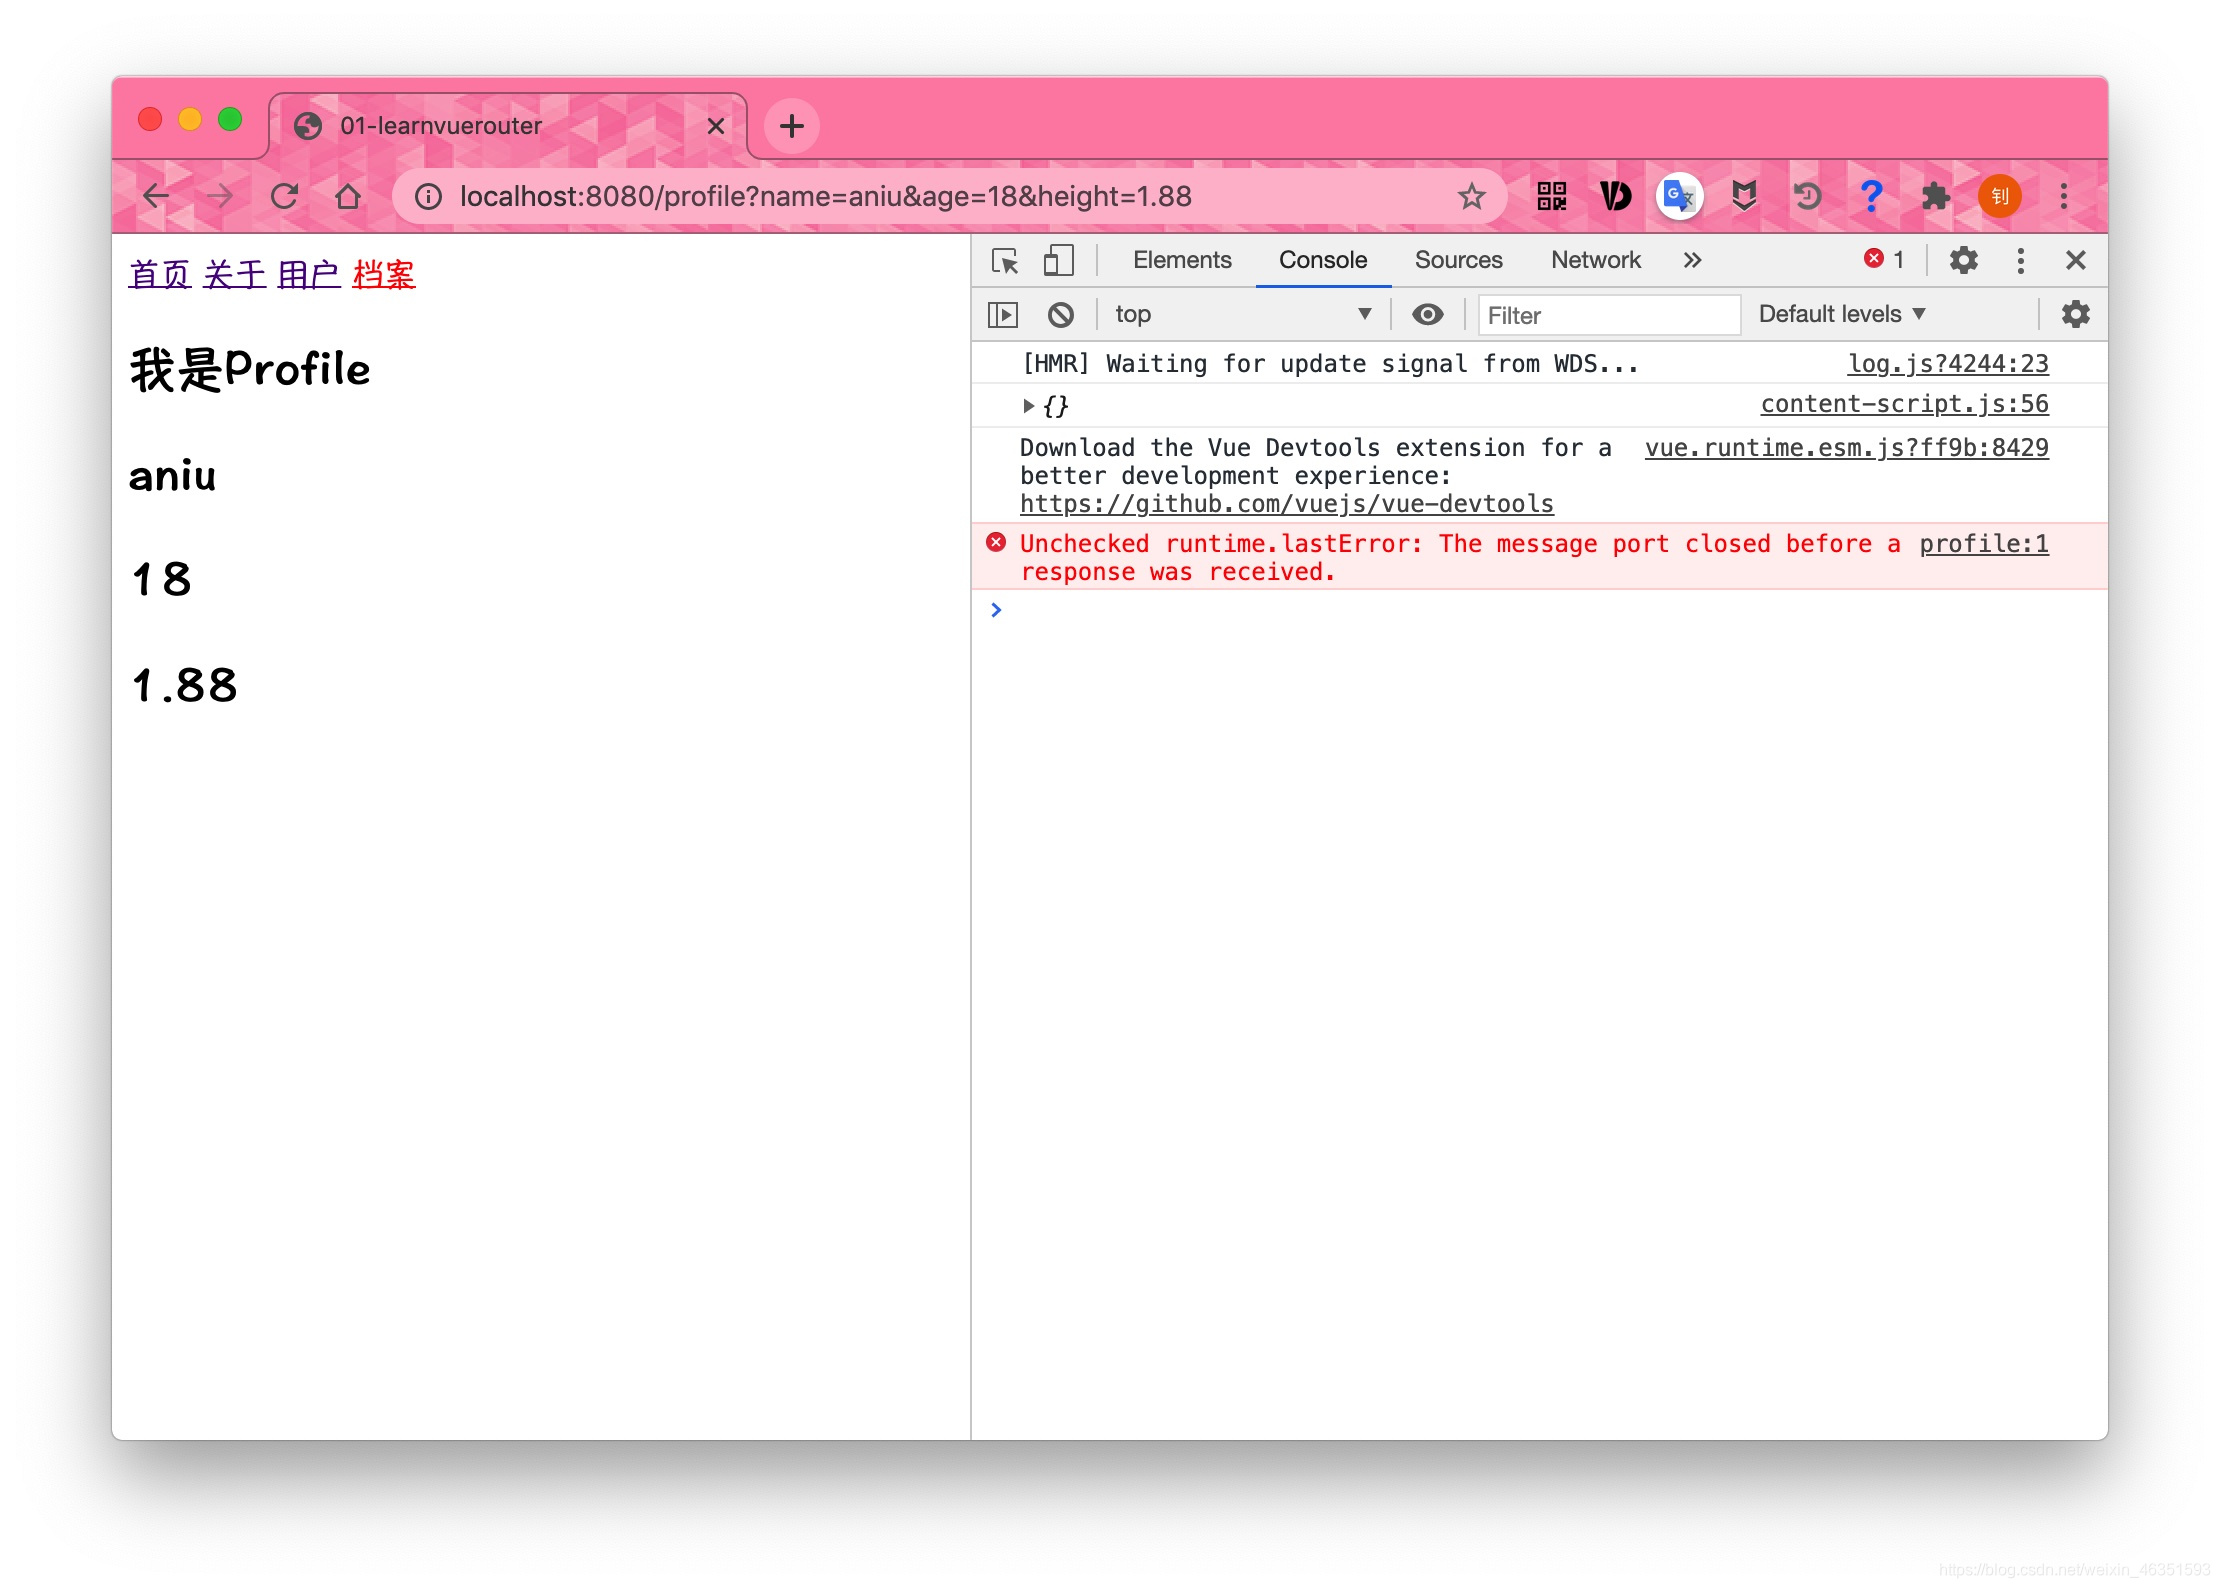
Task: Navigate to the 首页 link
Action: [x=159, y=274]
